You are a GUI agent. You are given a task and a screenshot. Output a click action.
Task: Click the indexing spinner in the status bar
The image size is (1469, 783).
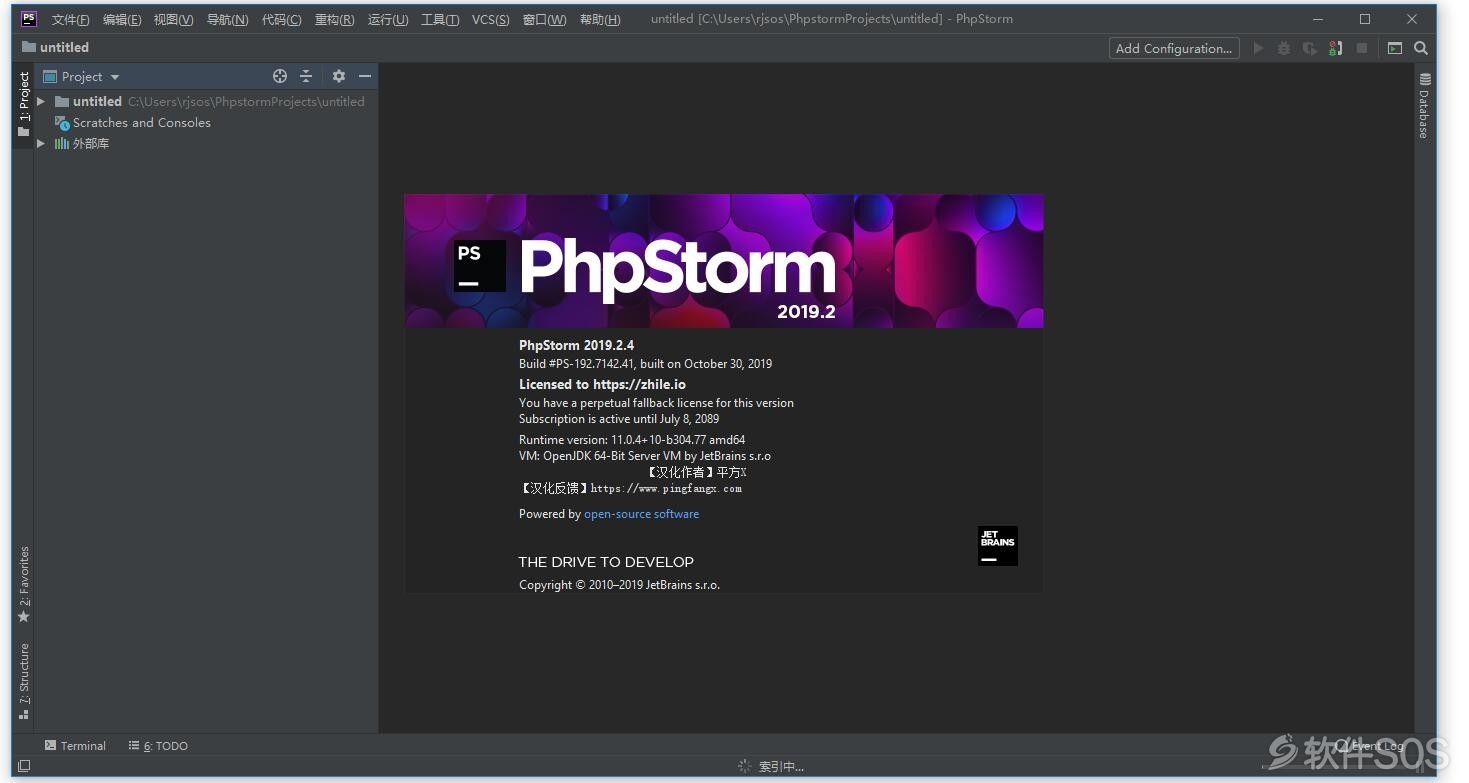point(745,766)
